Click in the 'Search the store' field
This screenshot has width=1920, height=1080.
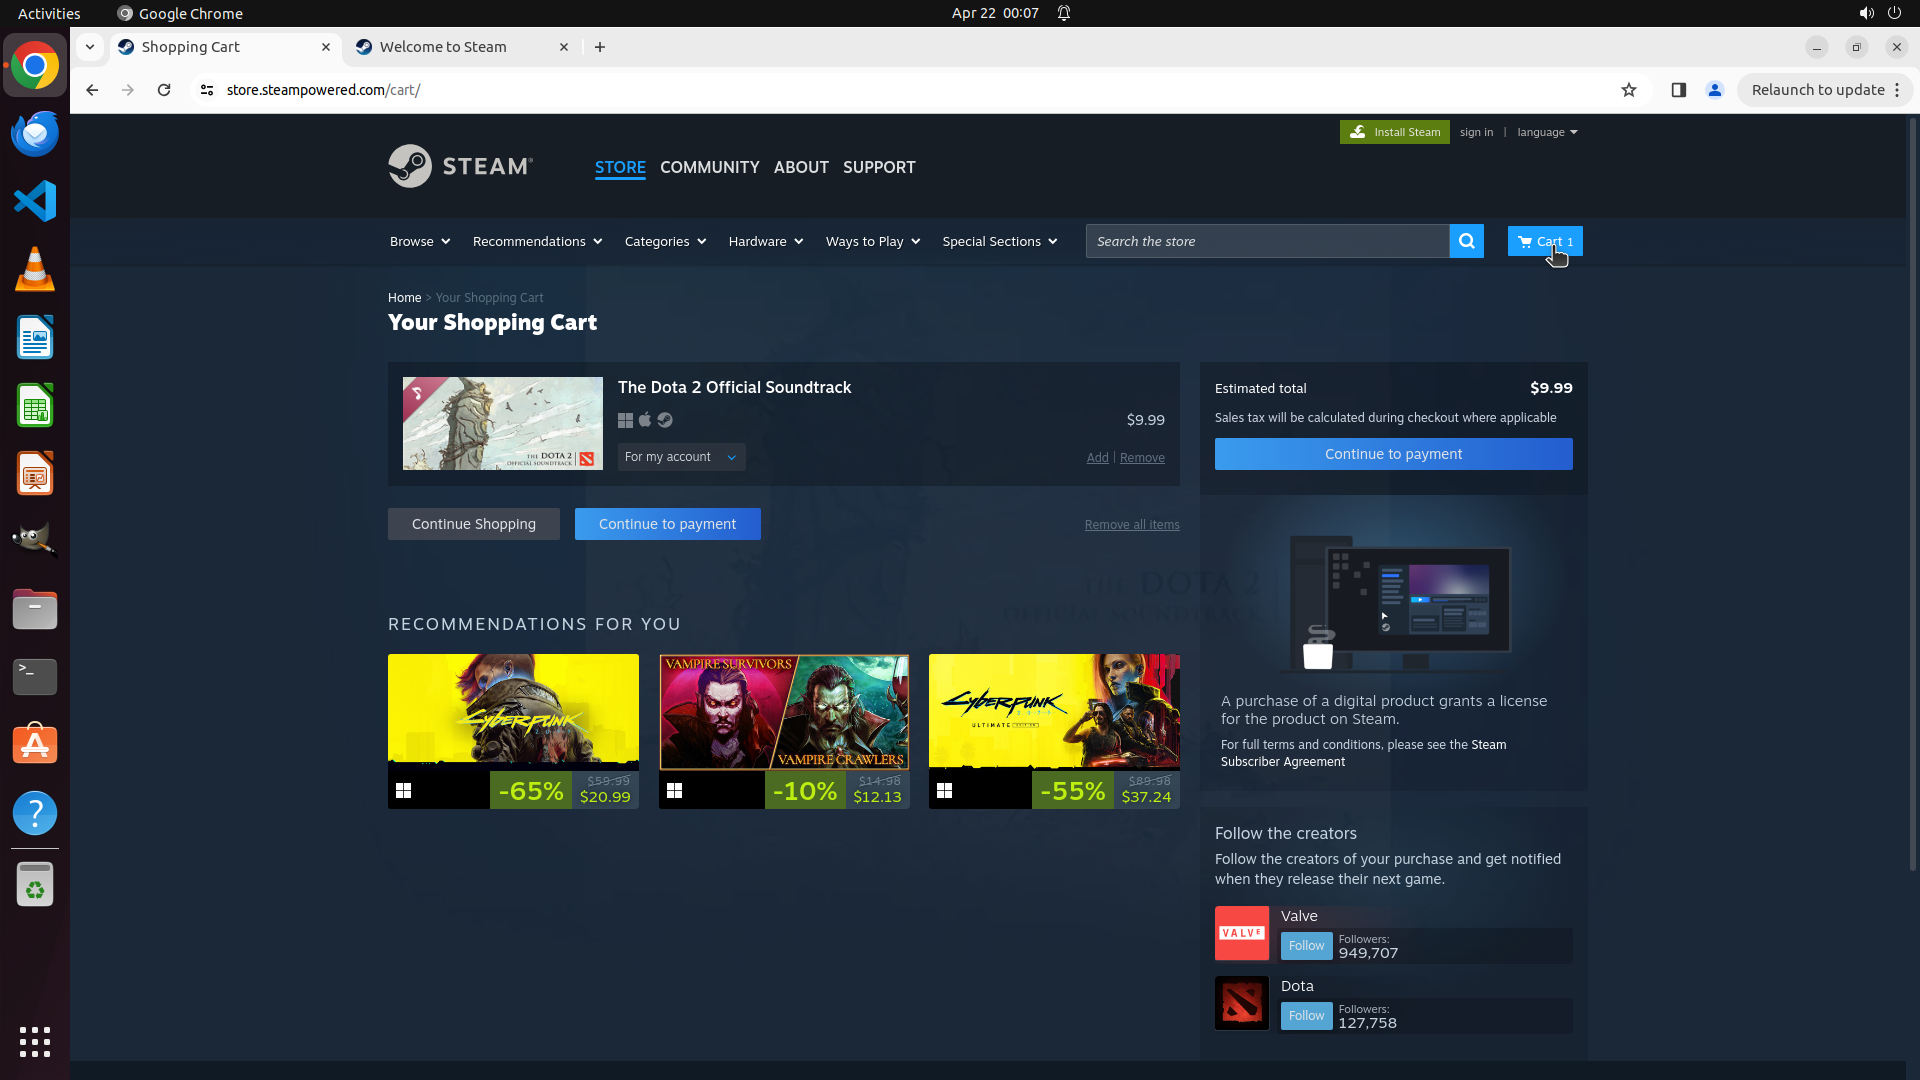point(1266,241)
